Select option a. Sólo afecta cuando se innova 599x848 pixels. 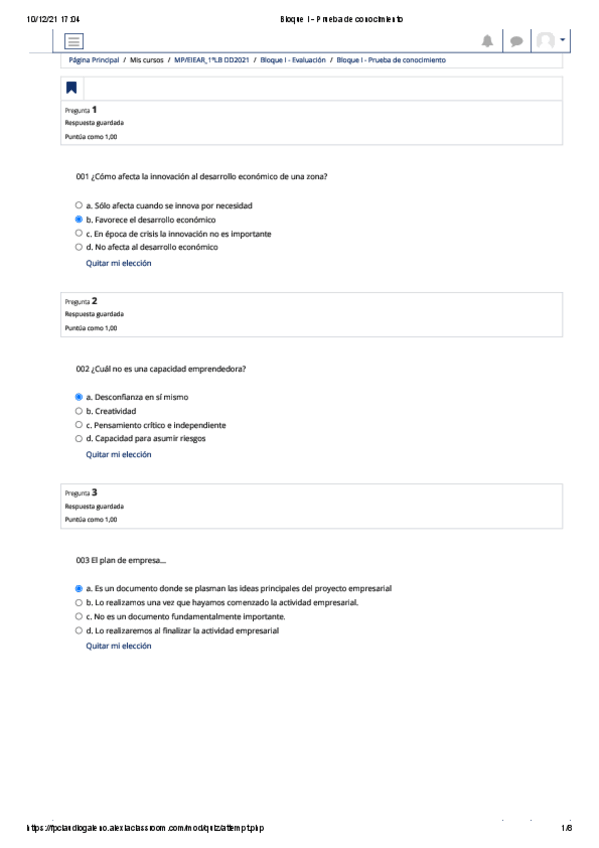tap(79, 206)
